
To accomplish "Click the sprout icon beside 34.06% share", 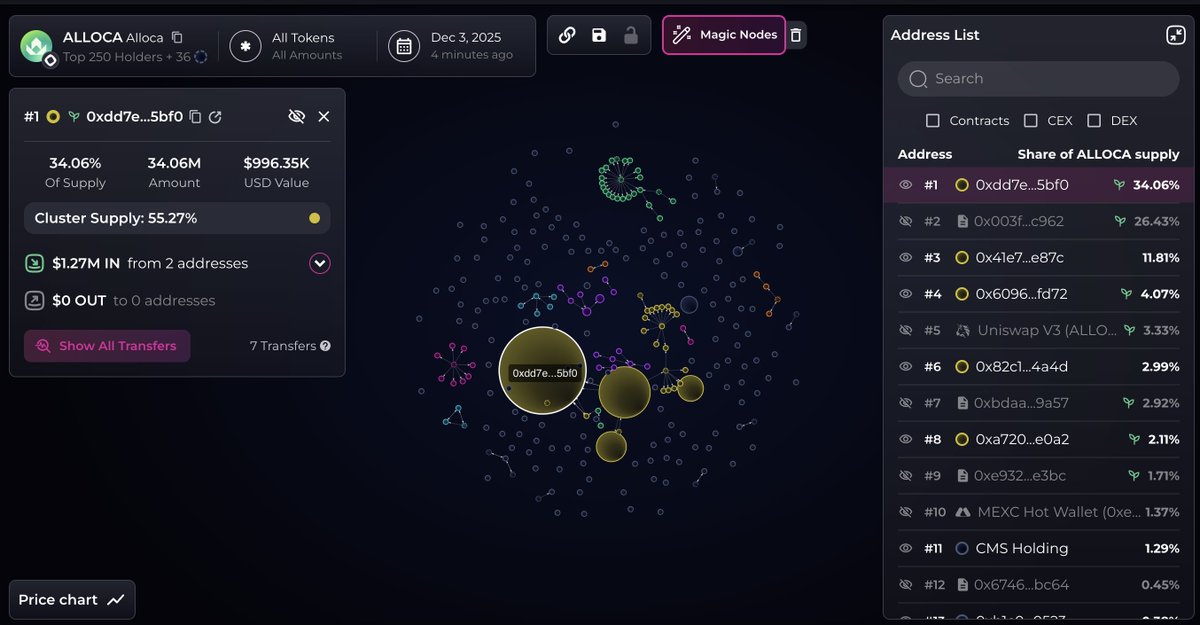I will (1120, 185).
